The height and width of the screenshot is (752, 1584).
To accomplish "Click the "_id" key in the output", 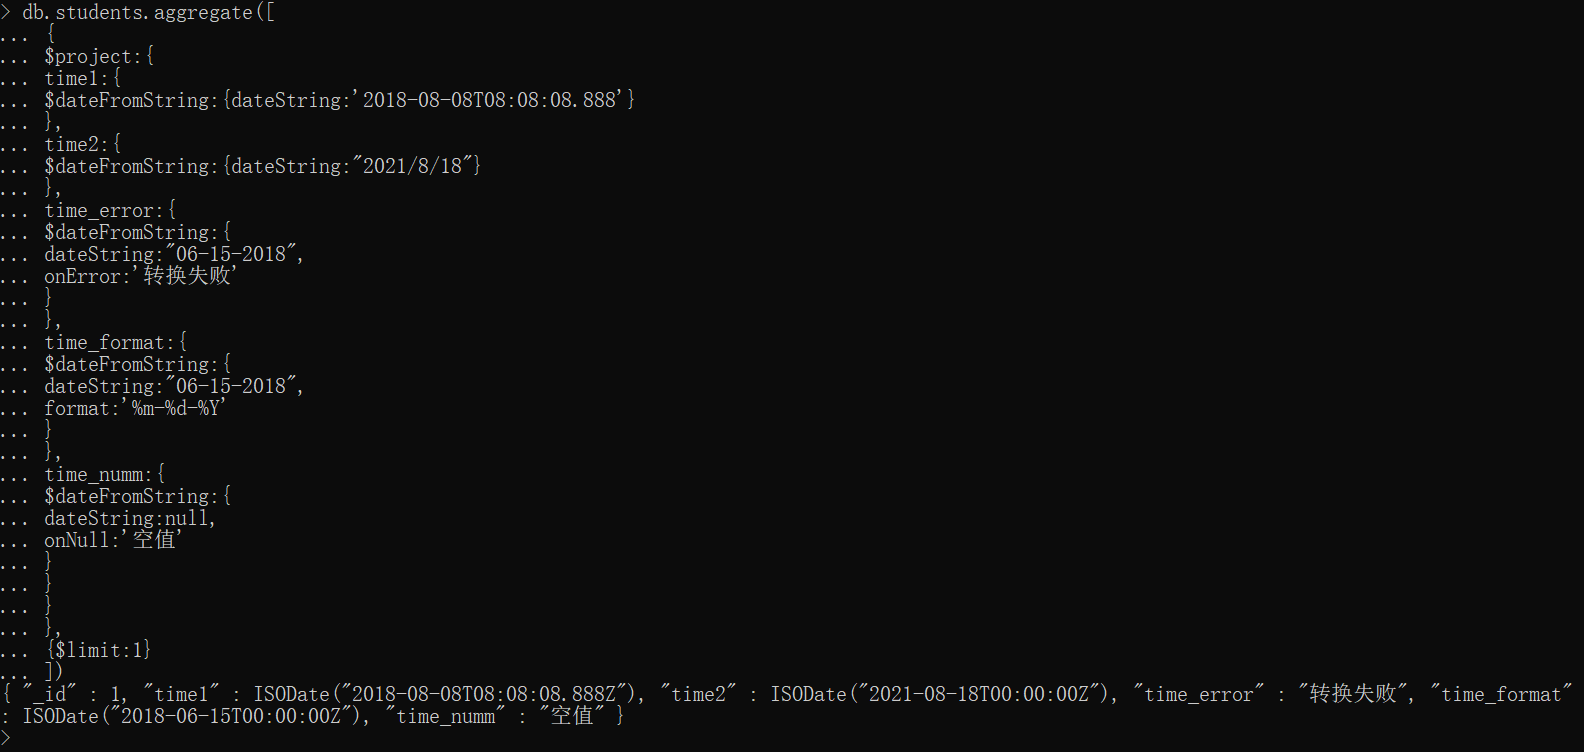I will click(x=49, y=695).
